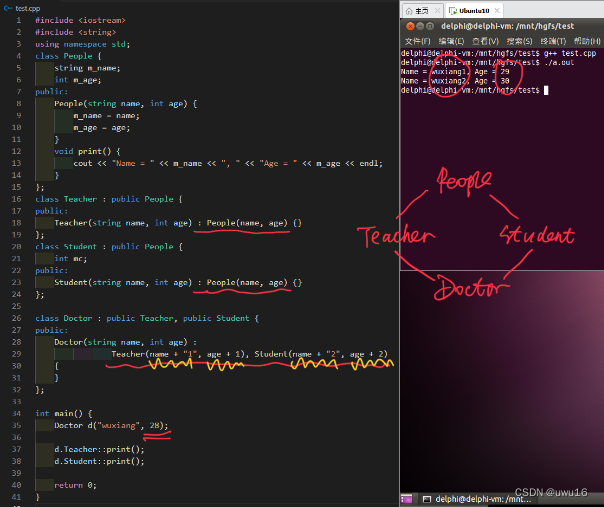Image resolution: width=604 pixels, height=507 pixels.
Task: Click the delphi@delphi-vm: /mnt... taskbar button
Action: point(476,499)
